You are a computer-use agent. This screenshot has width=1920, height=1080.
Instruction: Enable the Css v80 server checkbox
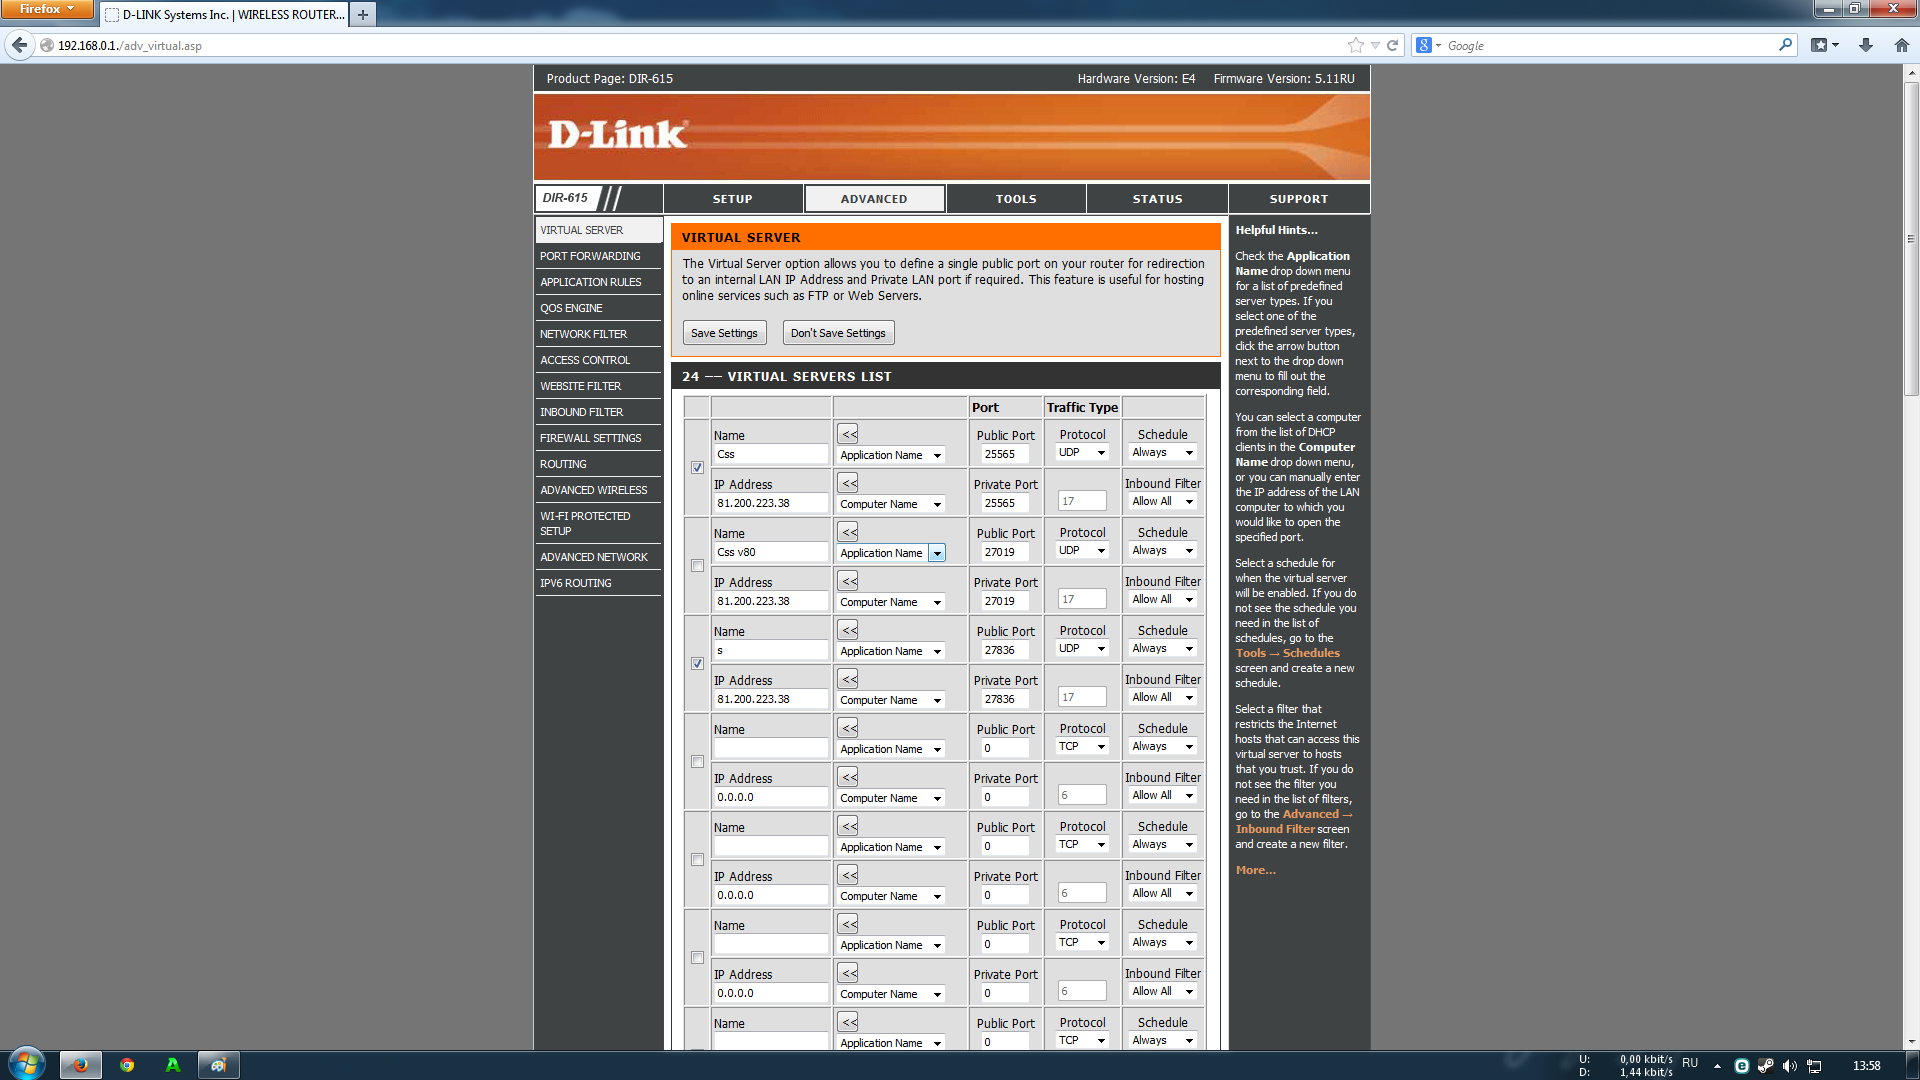697,566
